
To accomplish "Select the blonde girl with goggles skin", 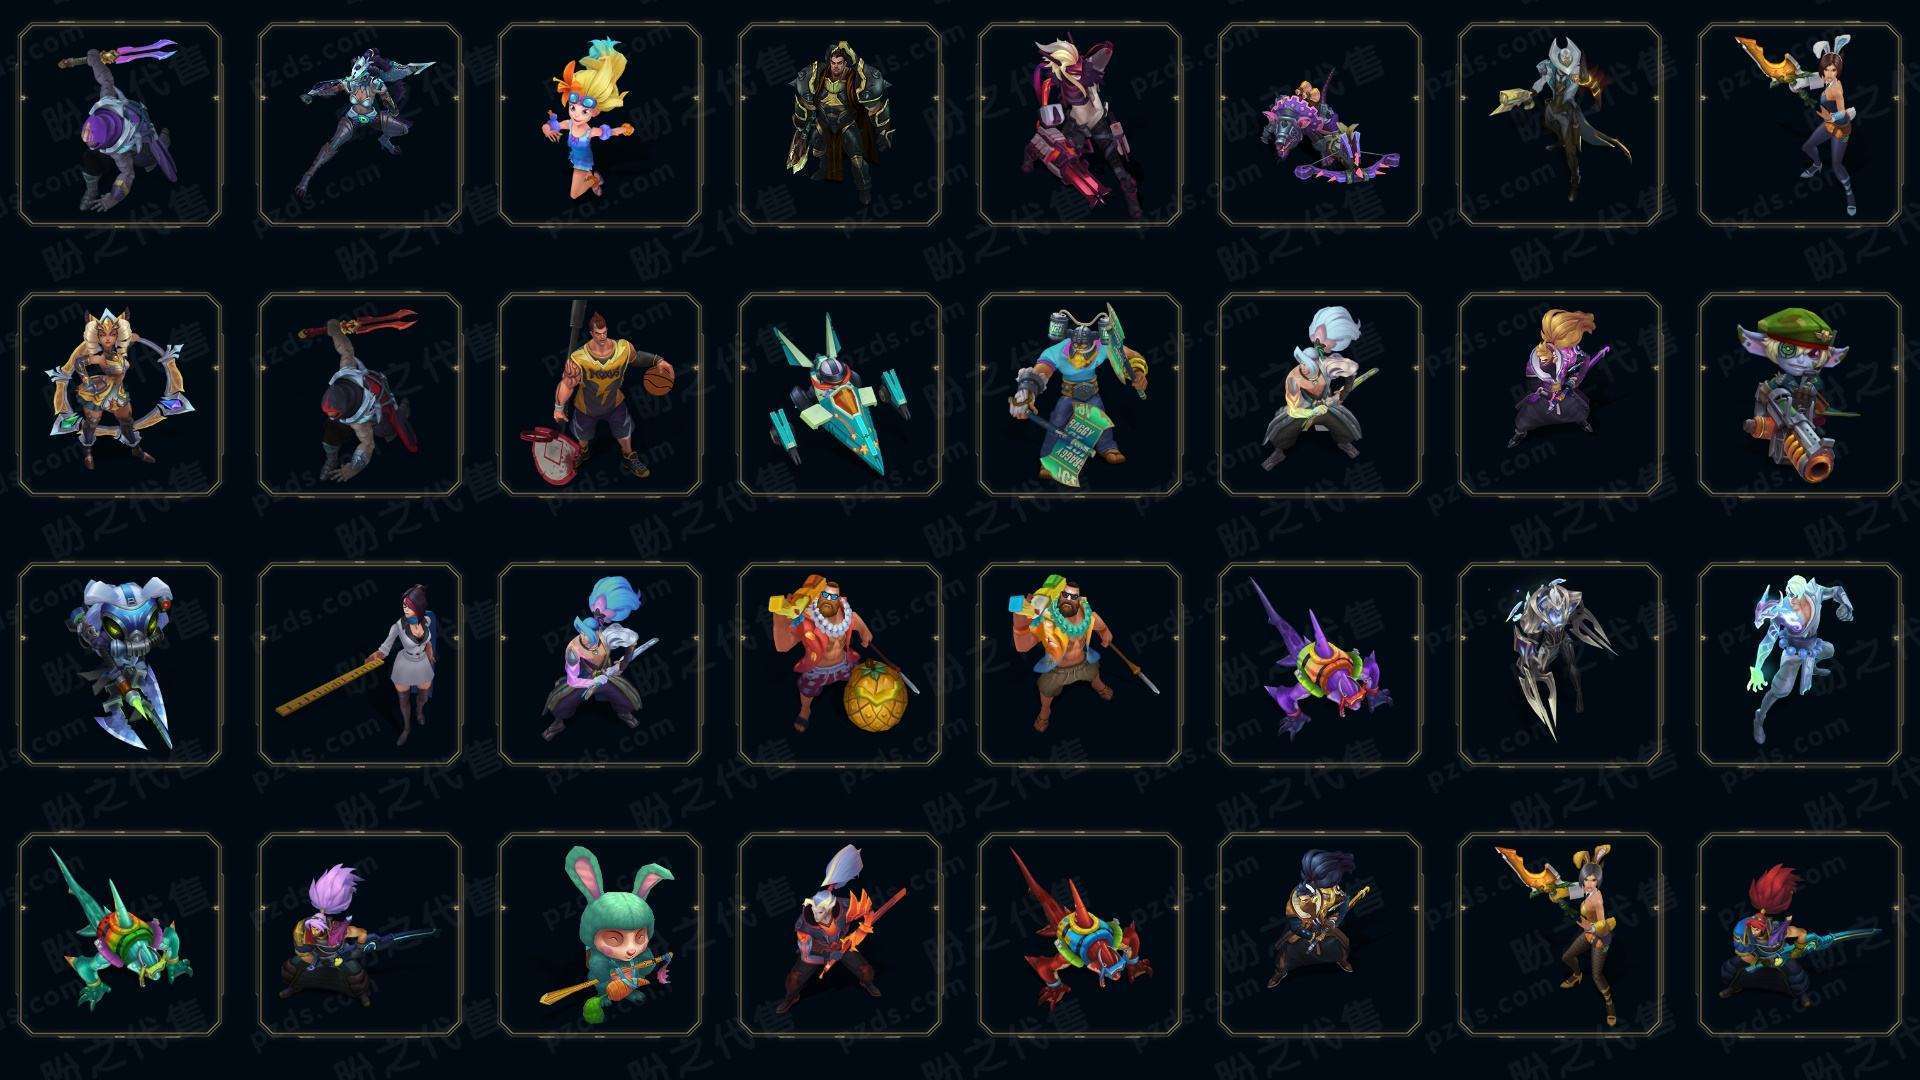I will 600,125.
